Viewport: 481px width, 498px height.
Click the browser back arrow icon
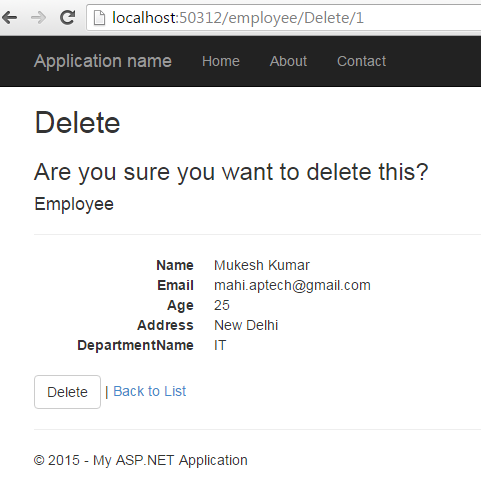click(9, 18)
